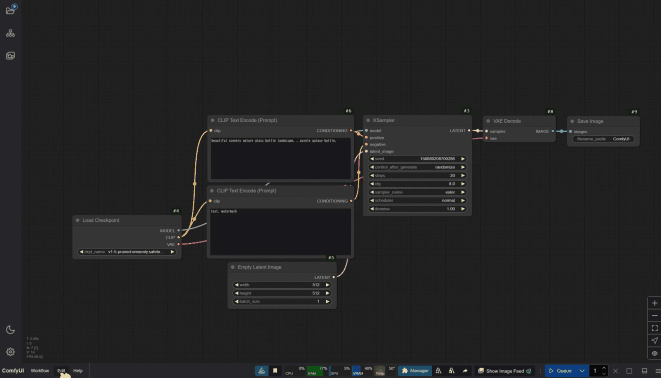This screenshot has height=378, width=661.
Task: Collapse the KSampler node via title dot
Action: [x=368, y=120]
